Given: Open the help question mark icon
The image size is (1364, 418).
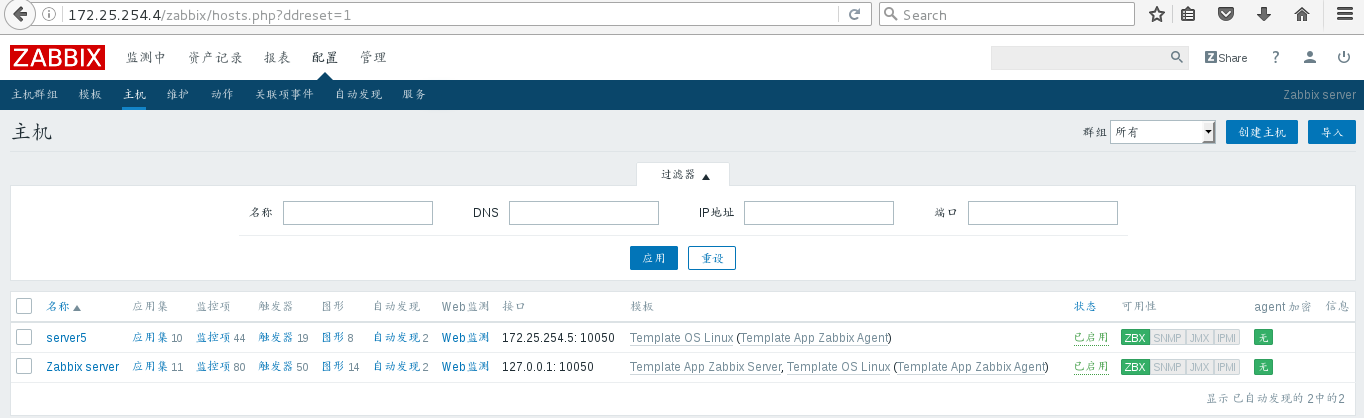Looking at the screenshot, I should pyautogui.click(x=1276, y=58).
